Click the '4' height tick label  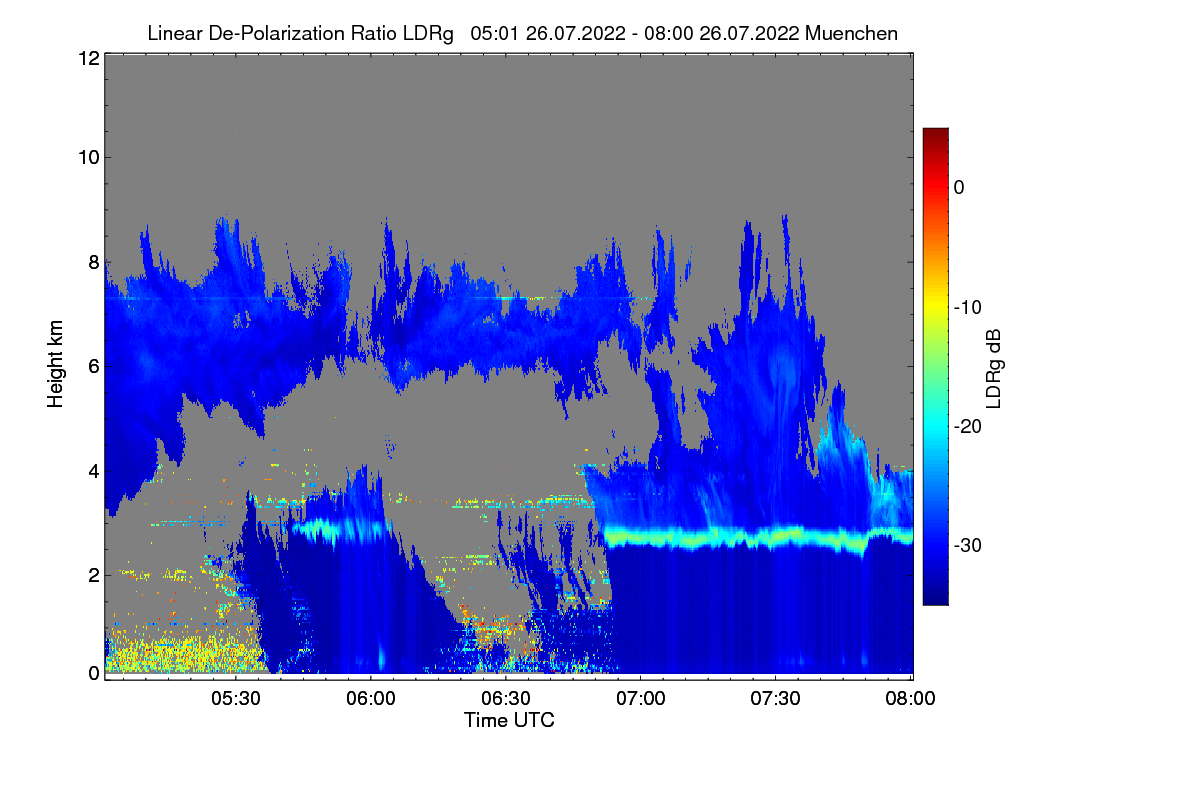click(92, 470)
